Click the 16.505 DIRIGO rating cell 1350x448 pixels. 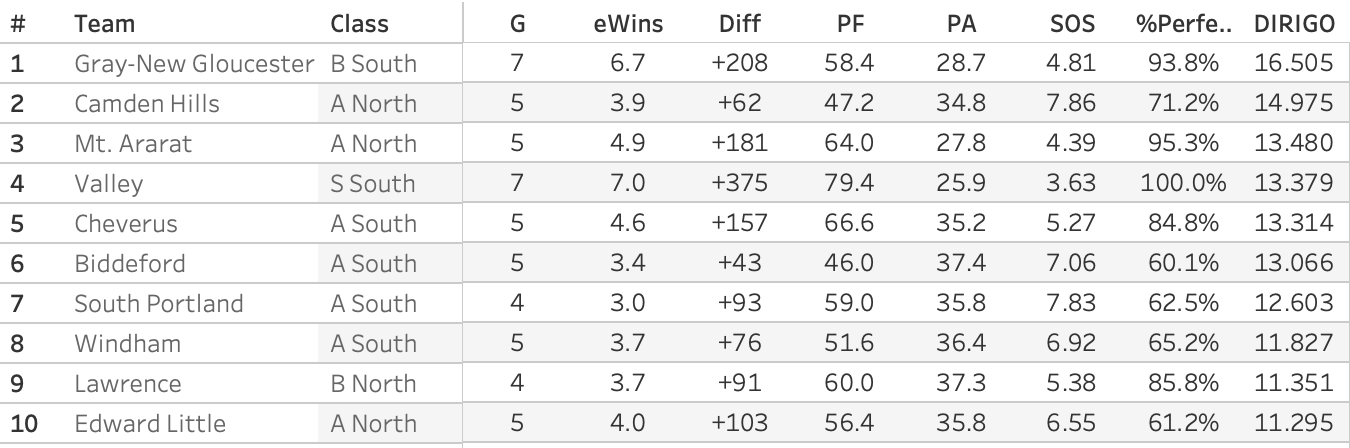[1293, 64]
